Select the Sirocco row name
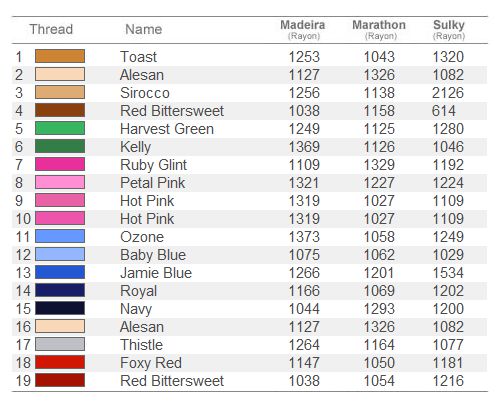Screen dimensions: 500x402 pos(145,93)
